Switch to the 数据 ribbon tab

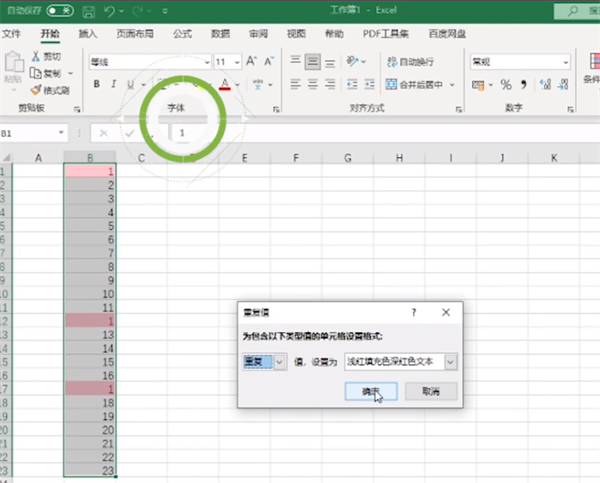pyautogui.click(x=220, y=34)
